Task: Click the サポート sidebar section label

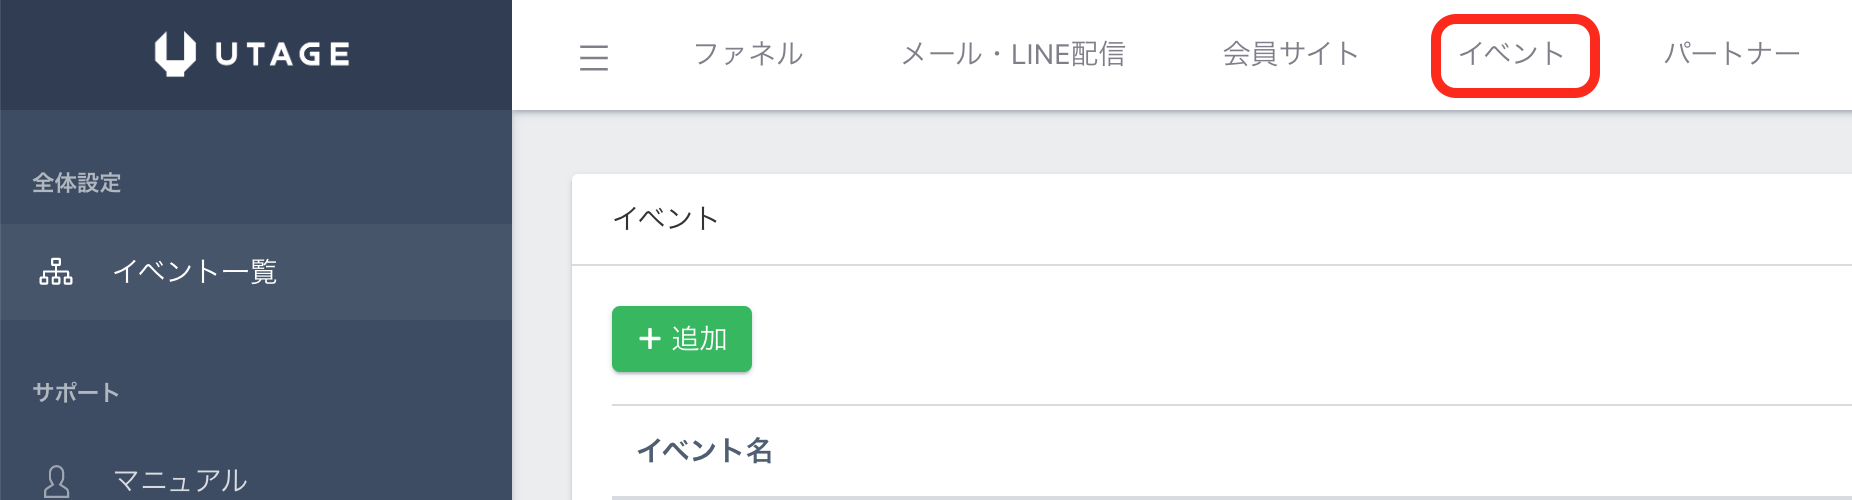Action: pyautogui.click(x=76, y=393)
